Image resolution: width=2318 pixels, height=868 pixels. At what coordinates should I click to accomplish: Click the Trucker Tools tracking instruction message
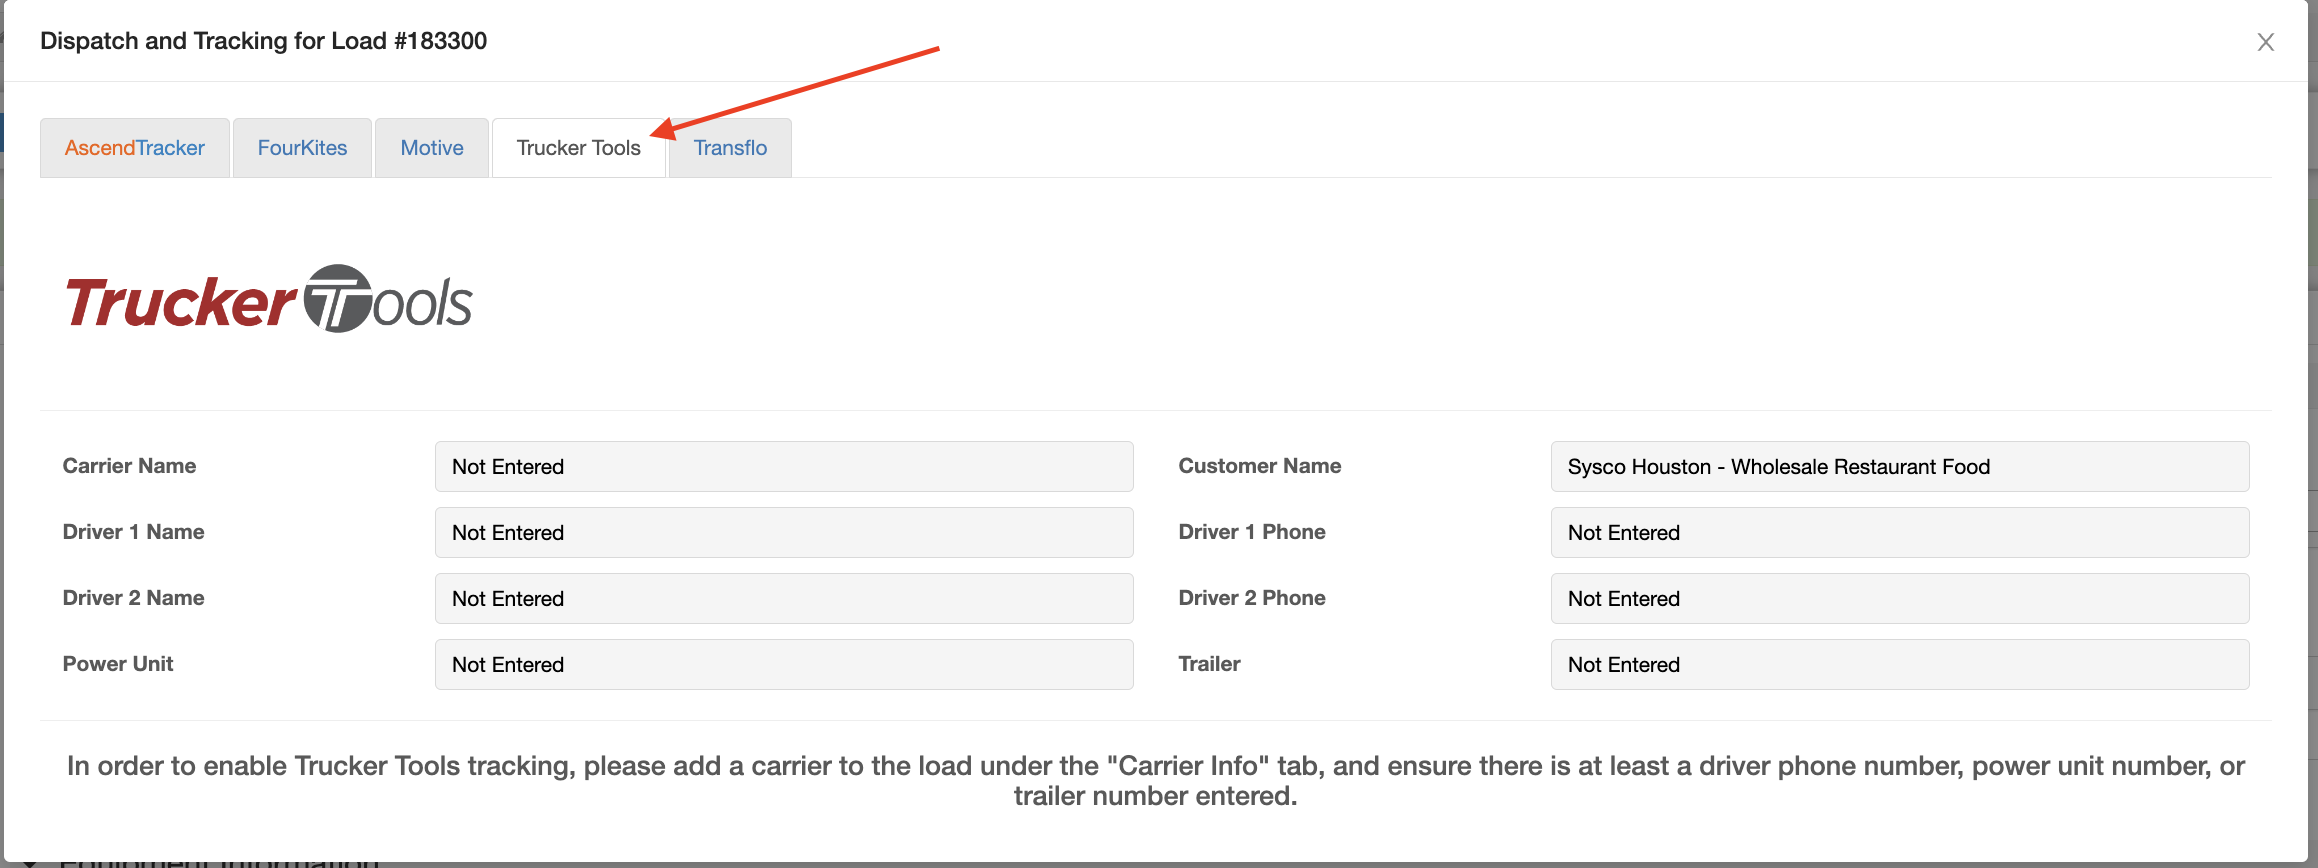(1155, 780)
